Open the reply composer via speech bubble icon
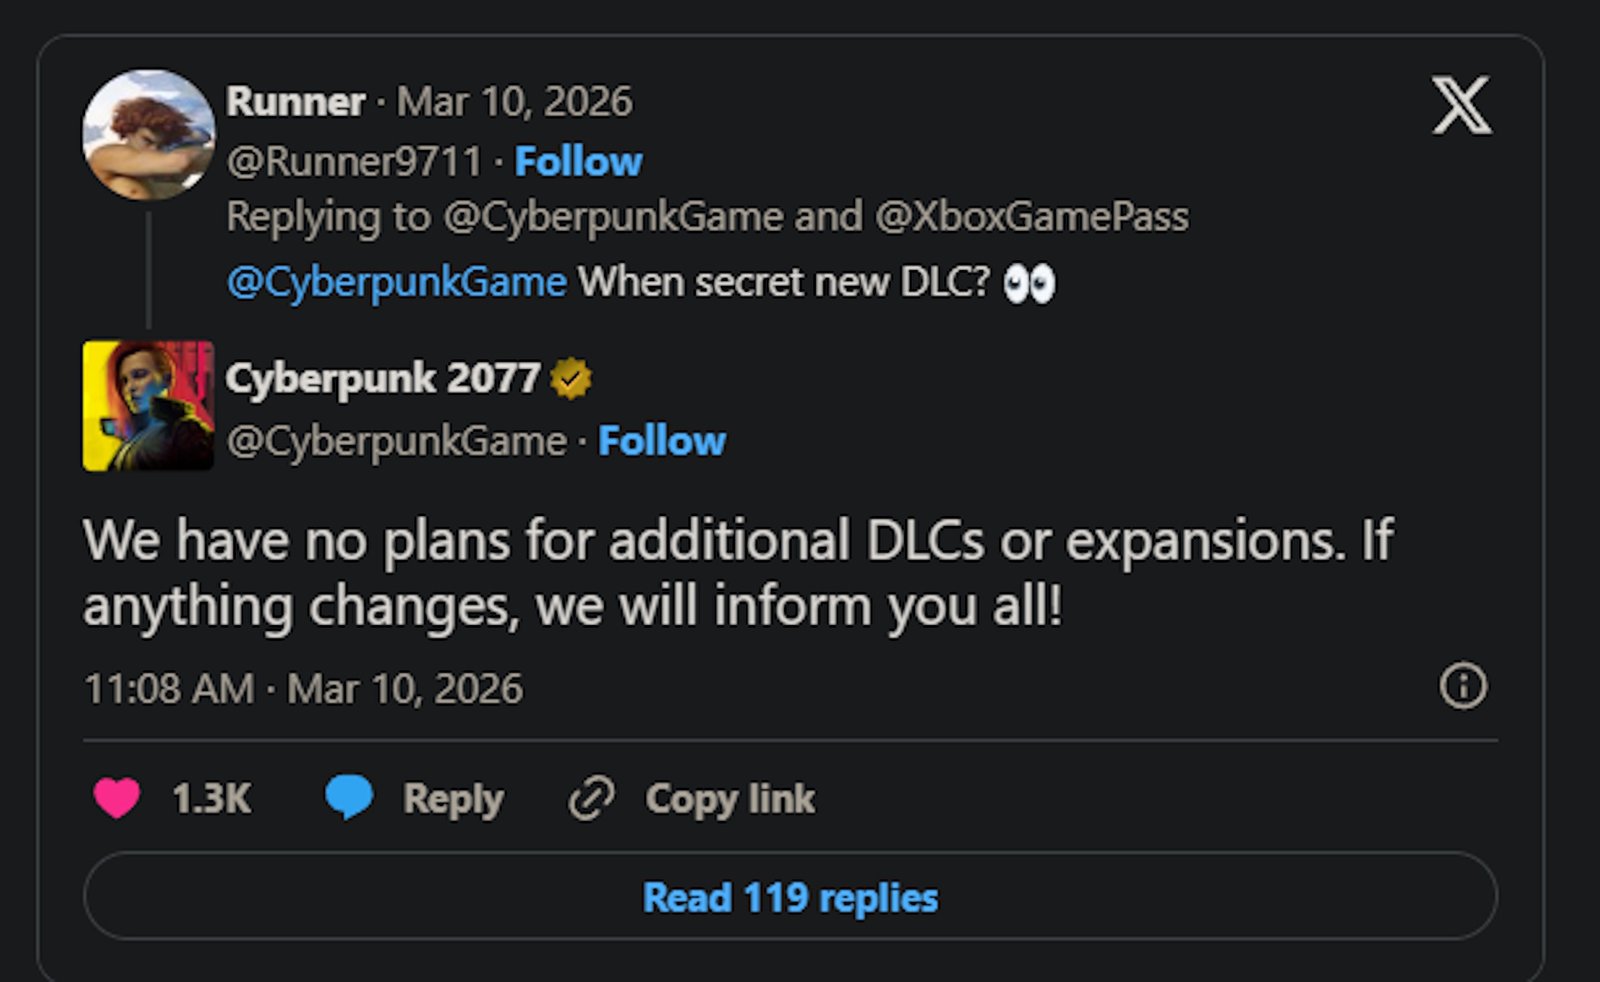Viewport: 1600px width, 982px height. click(346, 796)
